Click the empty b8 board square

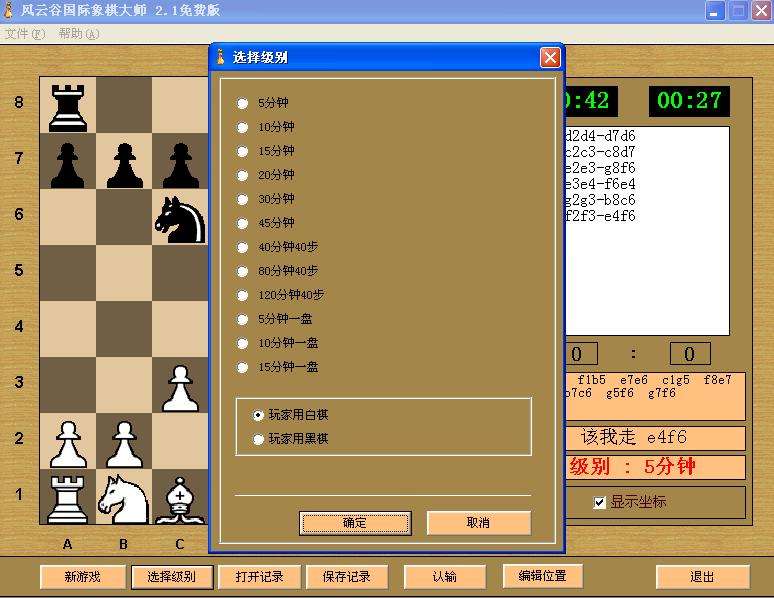tap(124, 105)
